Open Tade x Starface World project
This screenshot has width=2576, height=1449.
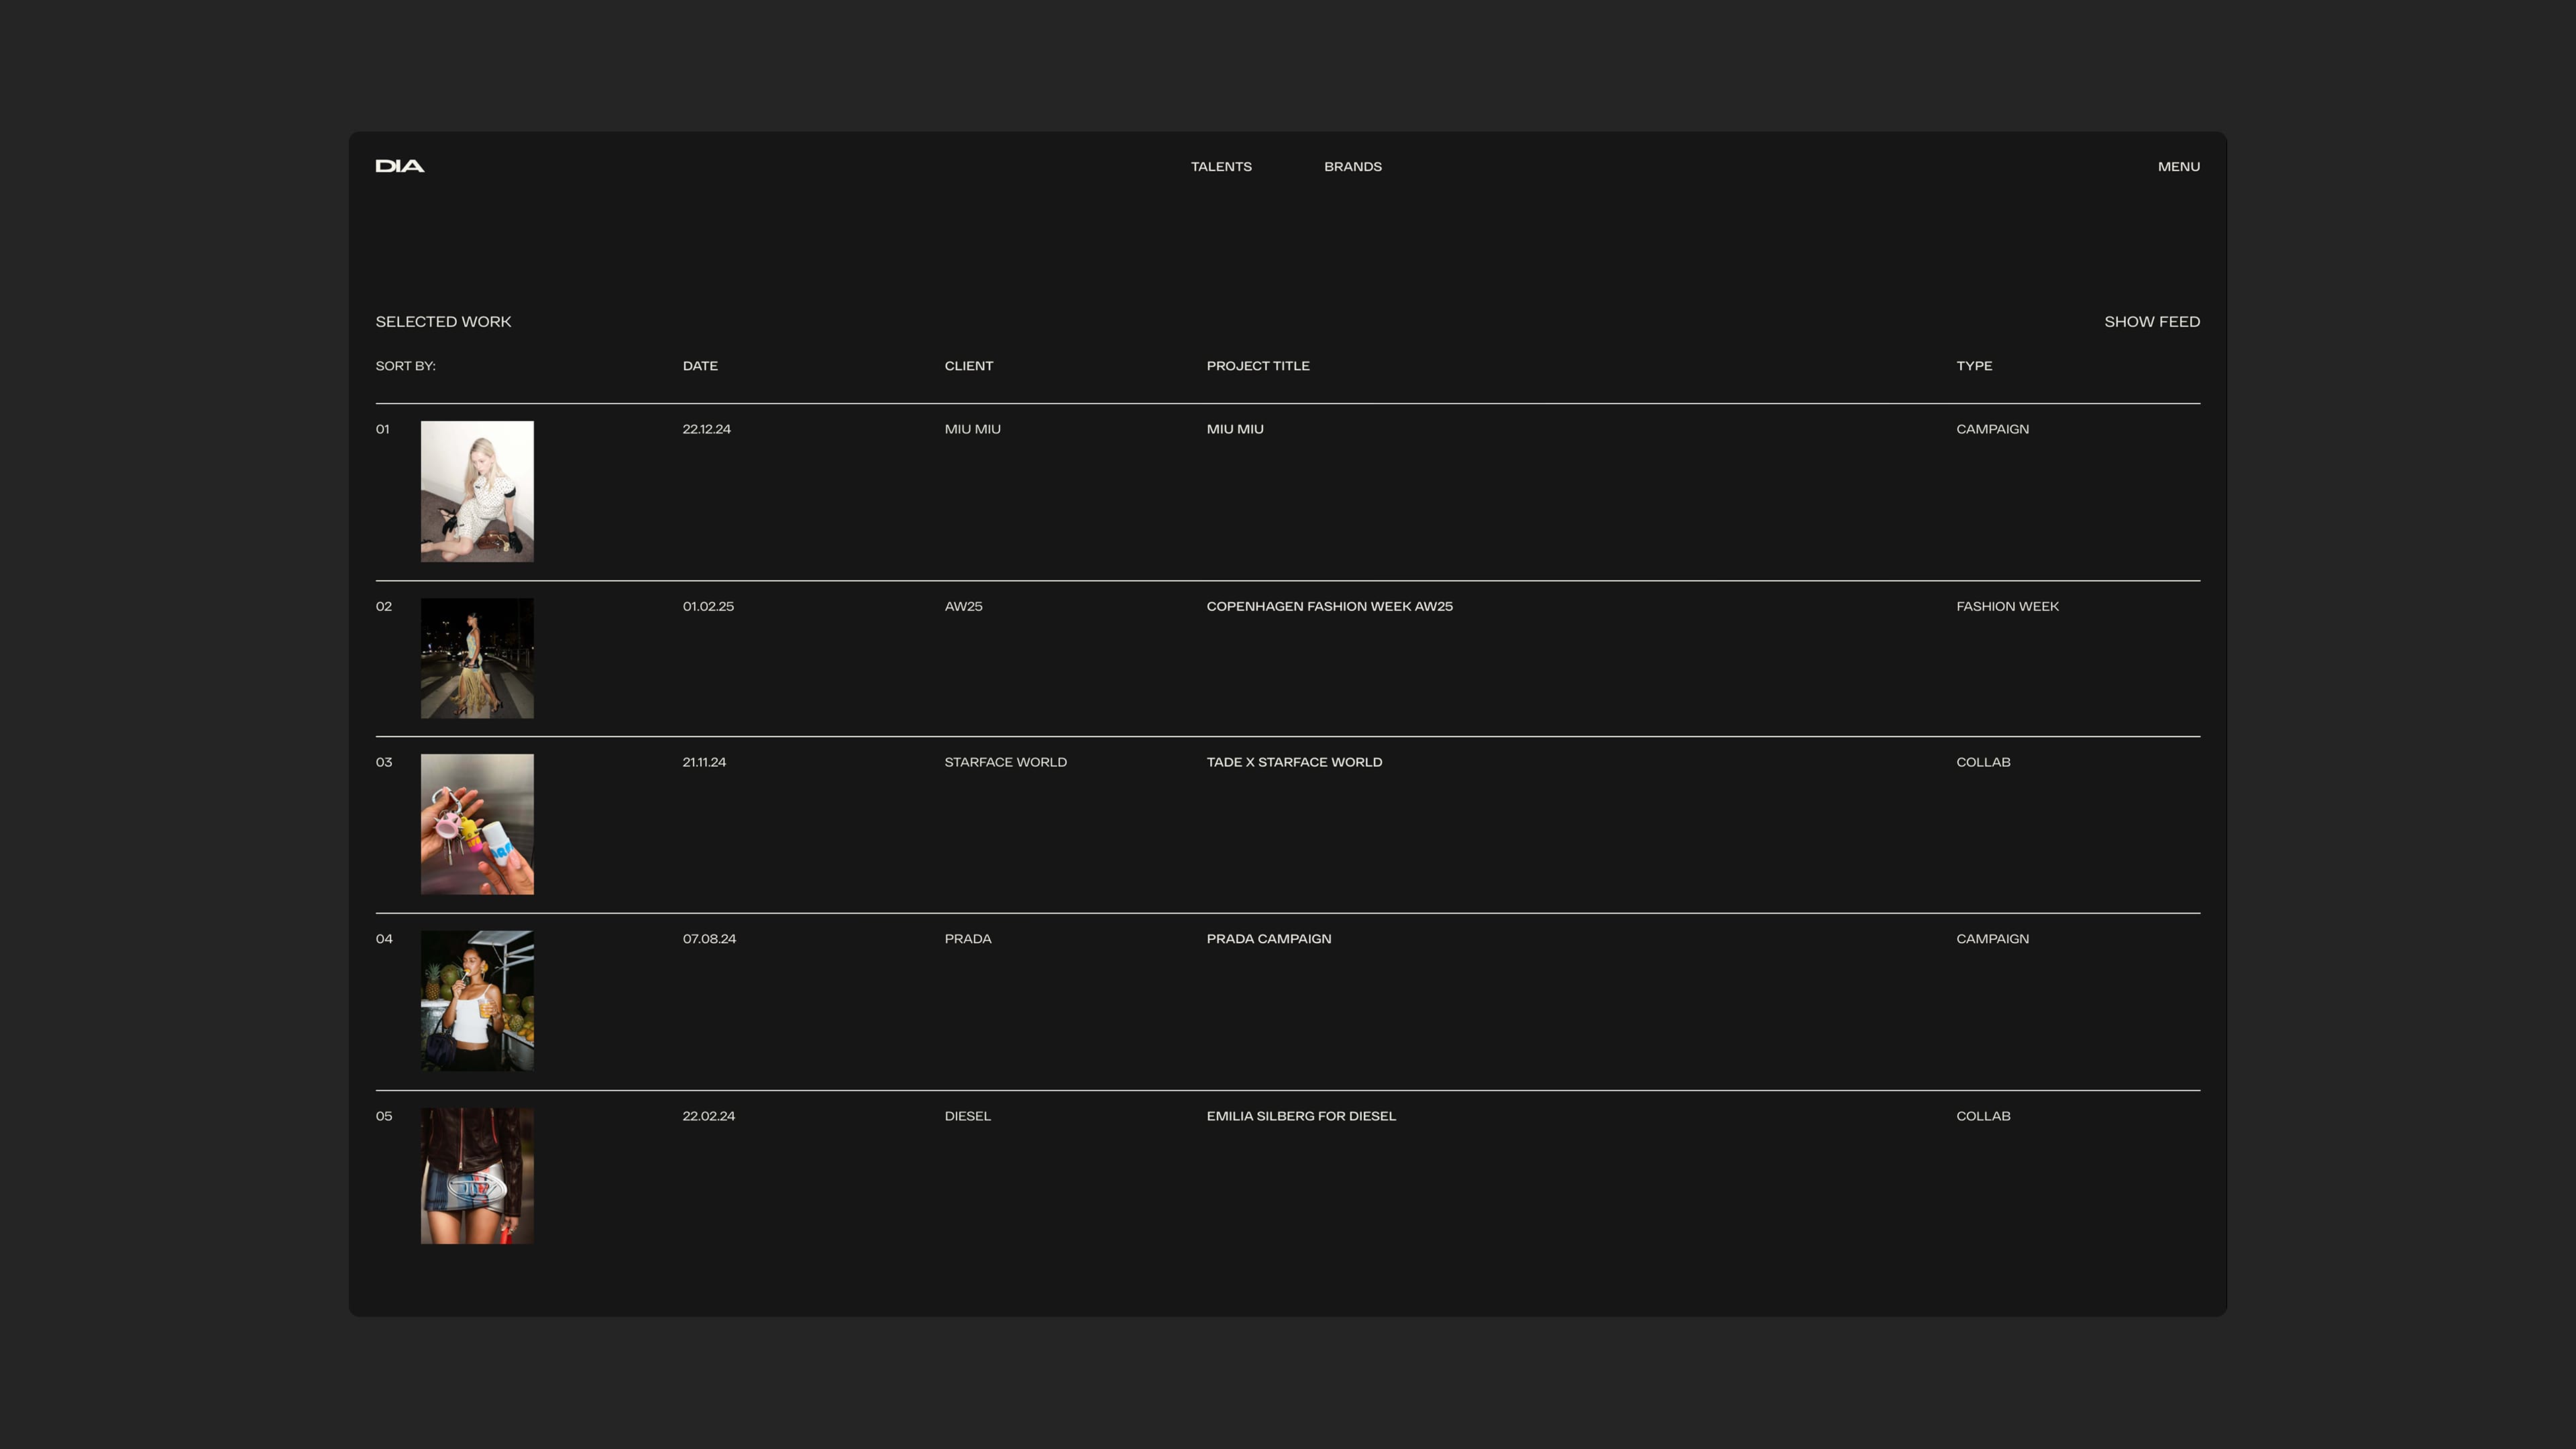pyautogui.click(x=1293, y=762)
